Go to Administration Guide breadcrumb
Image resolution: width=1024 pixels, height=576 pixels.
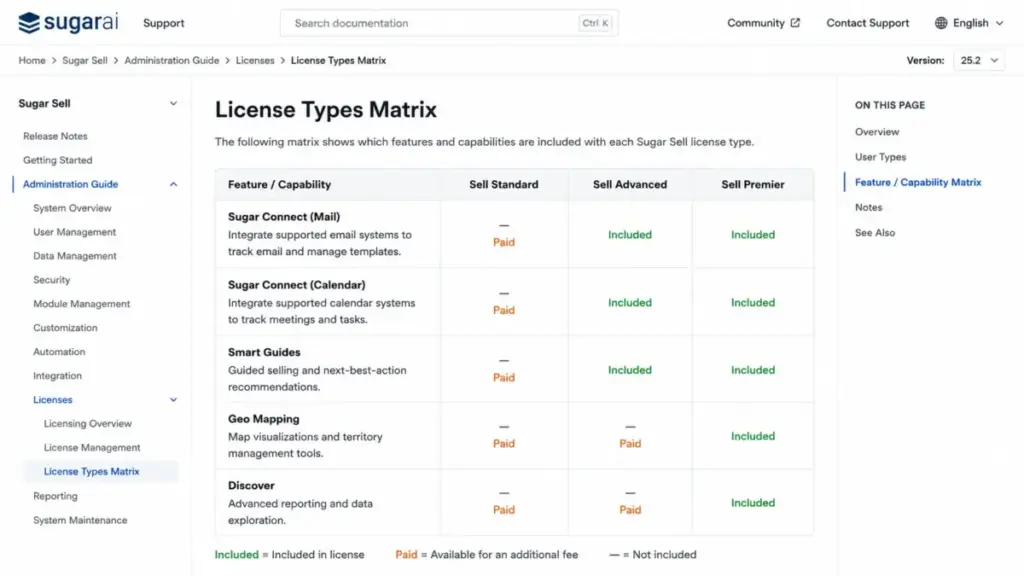click(x=172, y=60)
